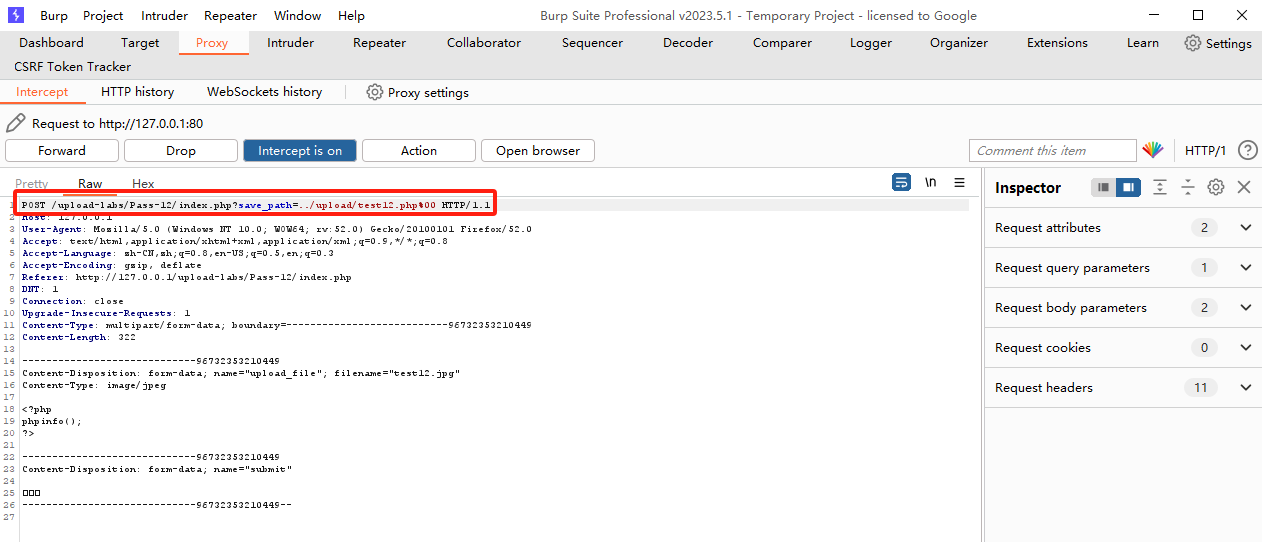Click the HTTP/1 protocol label
Viewport: 1262px width, 542px height.
coord(1205,151)
